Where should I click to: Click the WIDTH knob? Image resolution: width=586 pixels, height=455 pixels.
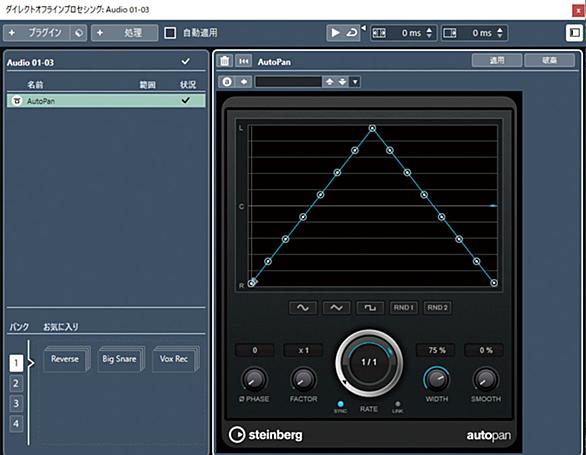[437, 379]
